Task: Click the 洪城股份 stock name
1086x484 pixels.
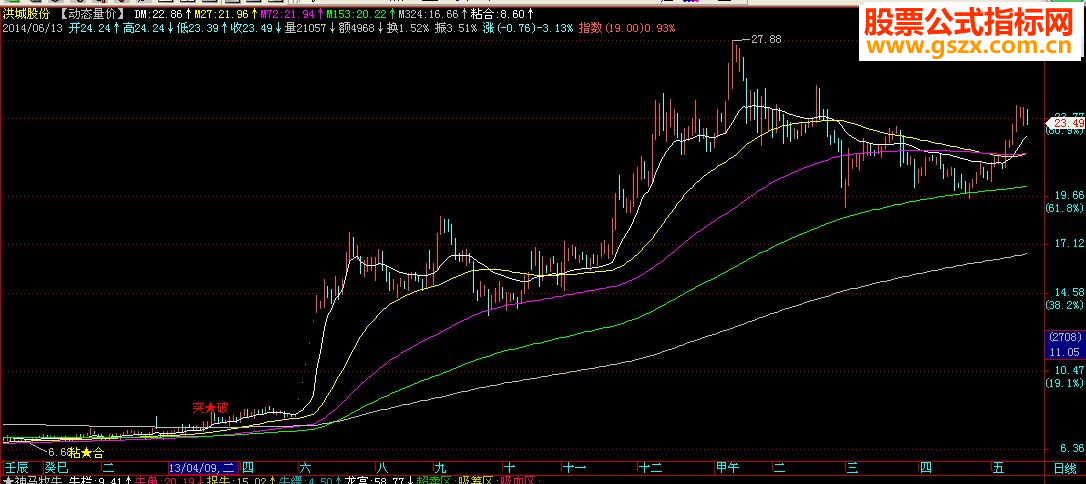Action: pyautogui.click(x=27, y=14)
